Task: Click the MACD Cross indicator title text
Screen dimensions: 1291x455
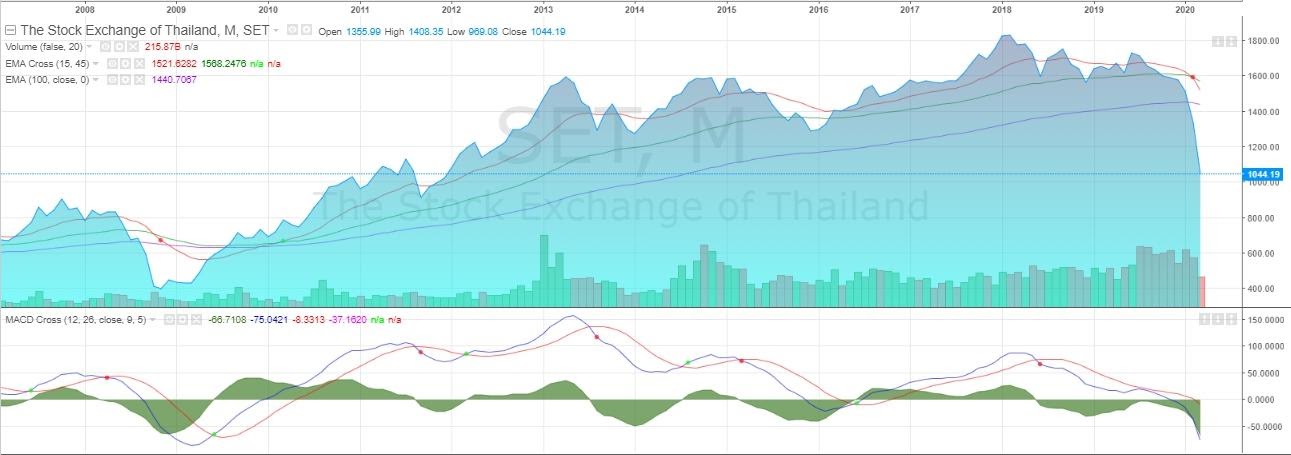Action: 76,319
